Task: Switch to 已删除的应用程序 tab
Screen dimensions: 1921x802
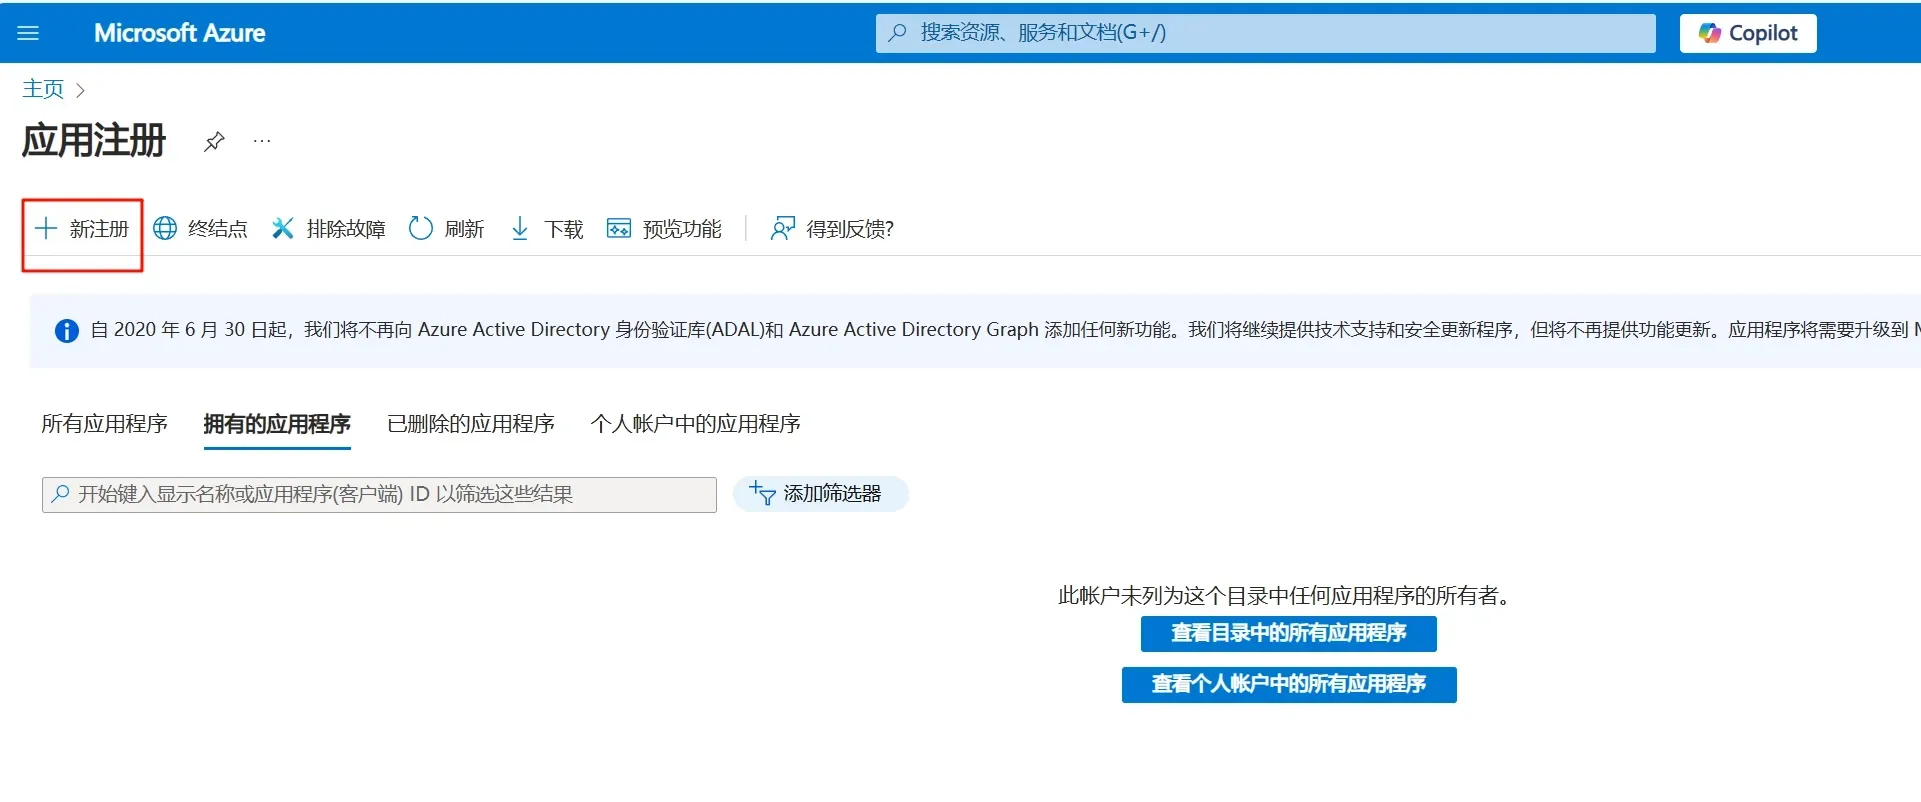Action: (x=471, y=424)
